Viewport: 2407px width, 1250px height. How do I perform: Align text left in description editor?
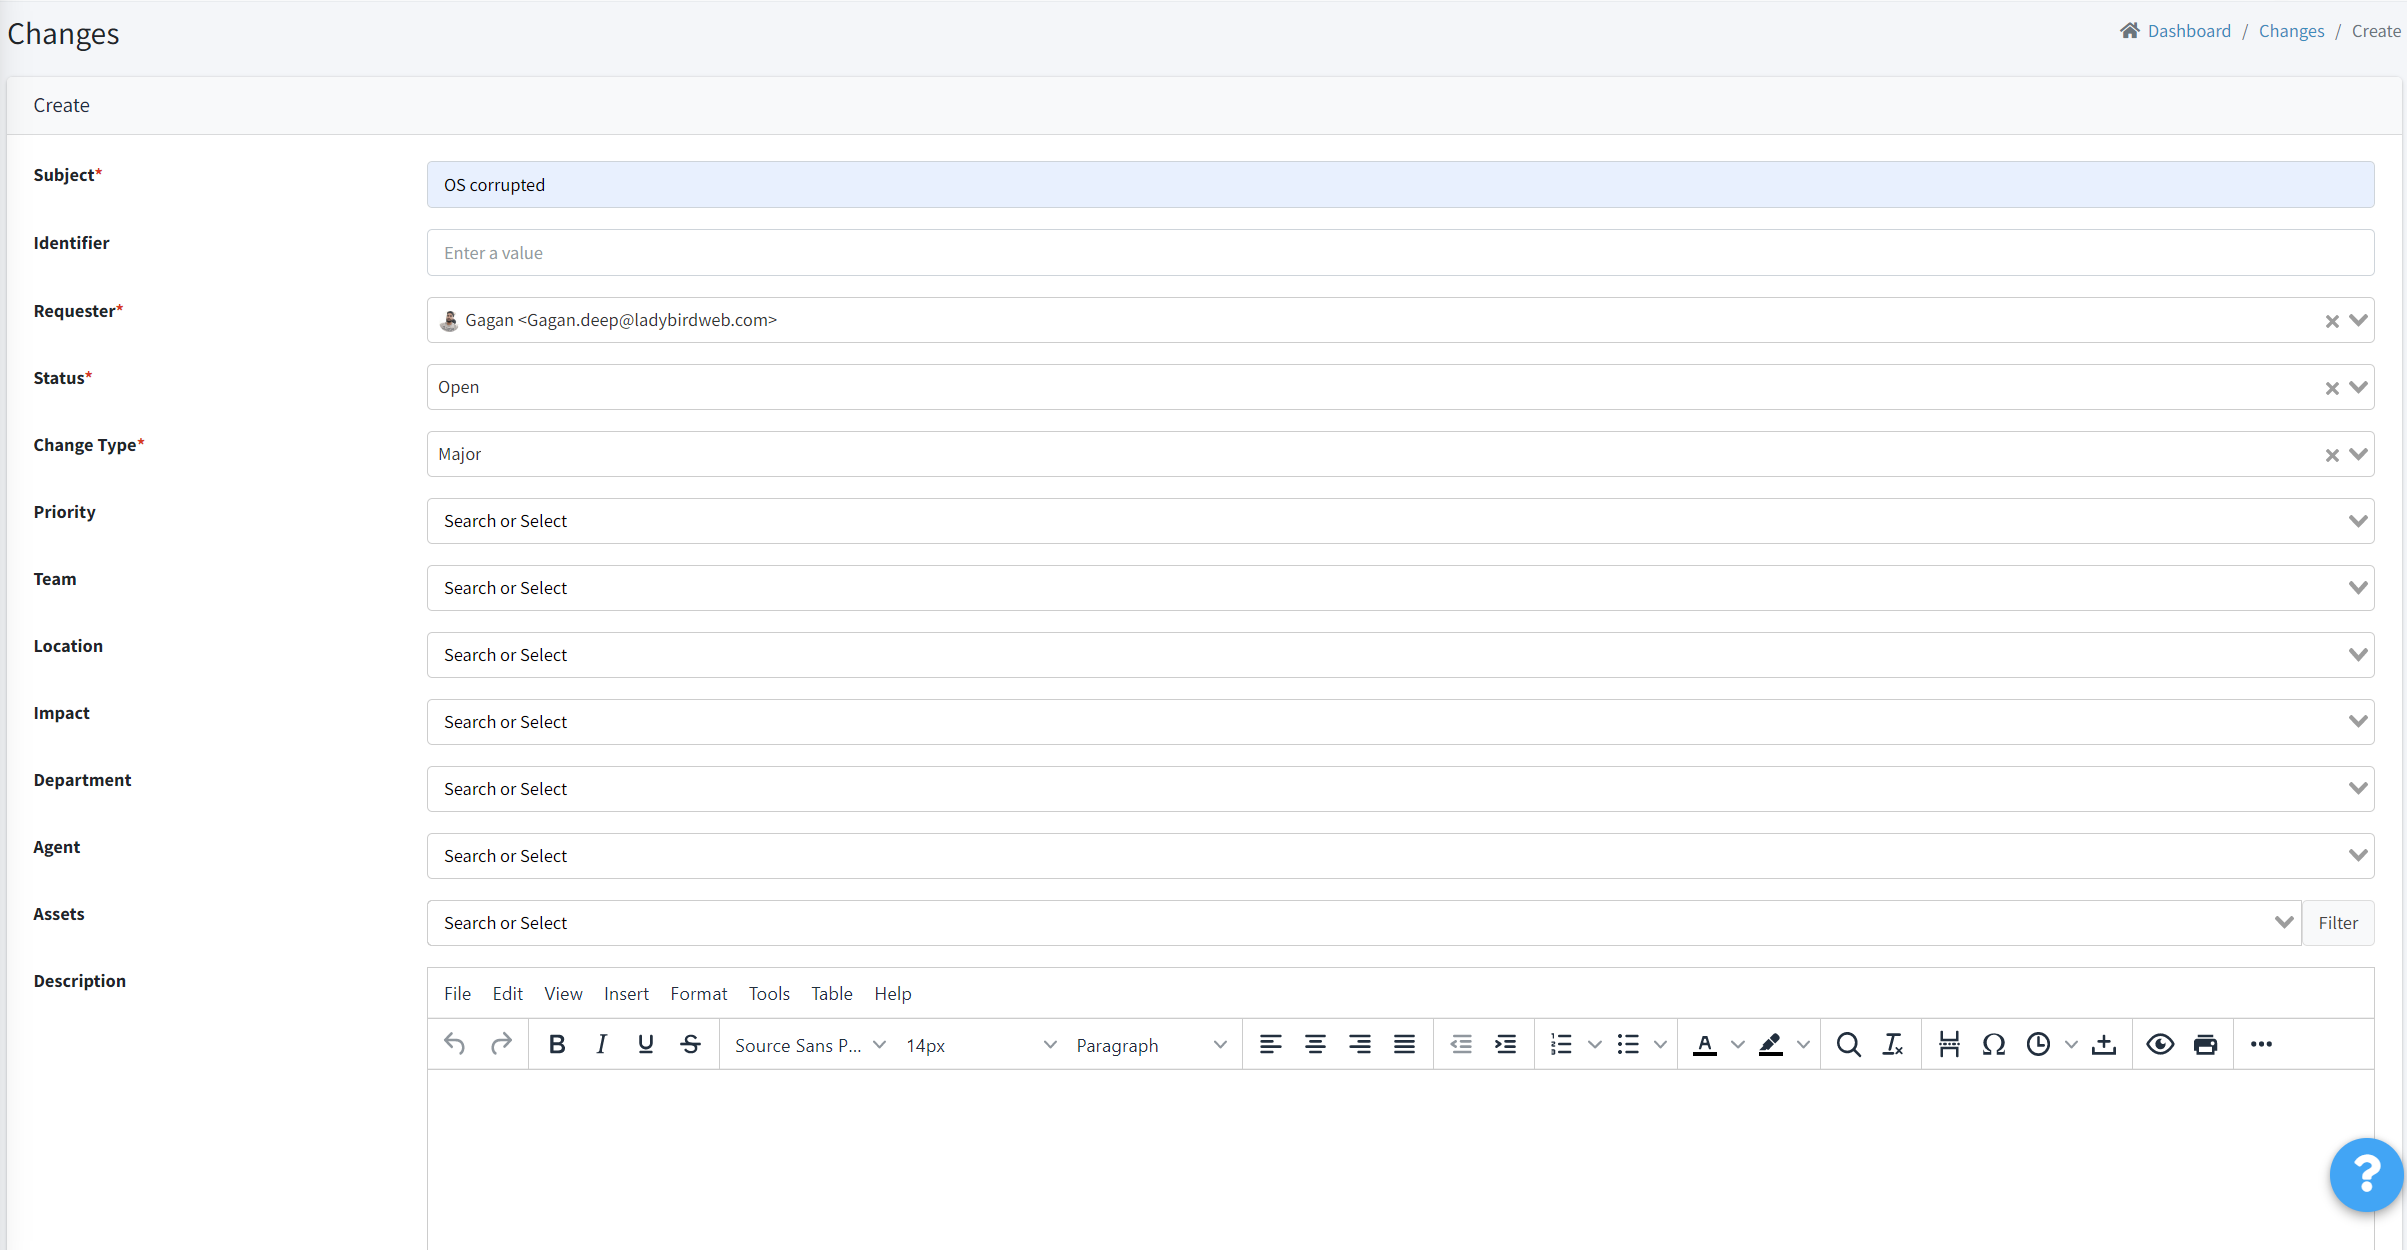[1270, 1044]
